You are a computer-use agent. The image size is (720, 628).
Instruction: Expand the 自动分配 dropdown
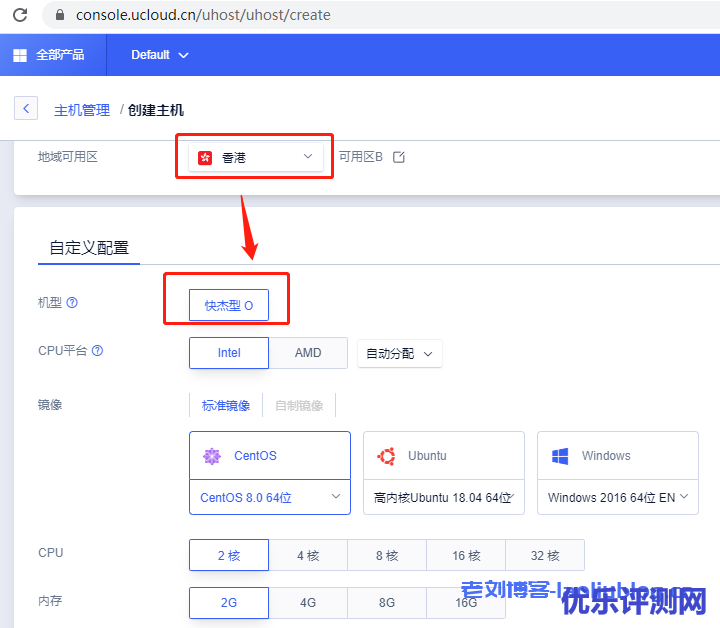coord(399,354)
